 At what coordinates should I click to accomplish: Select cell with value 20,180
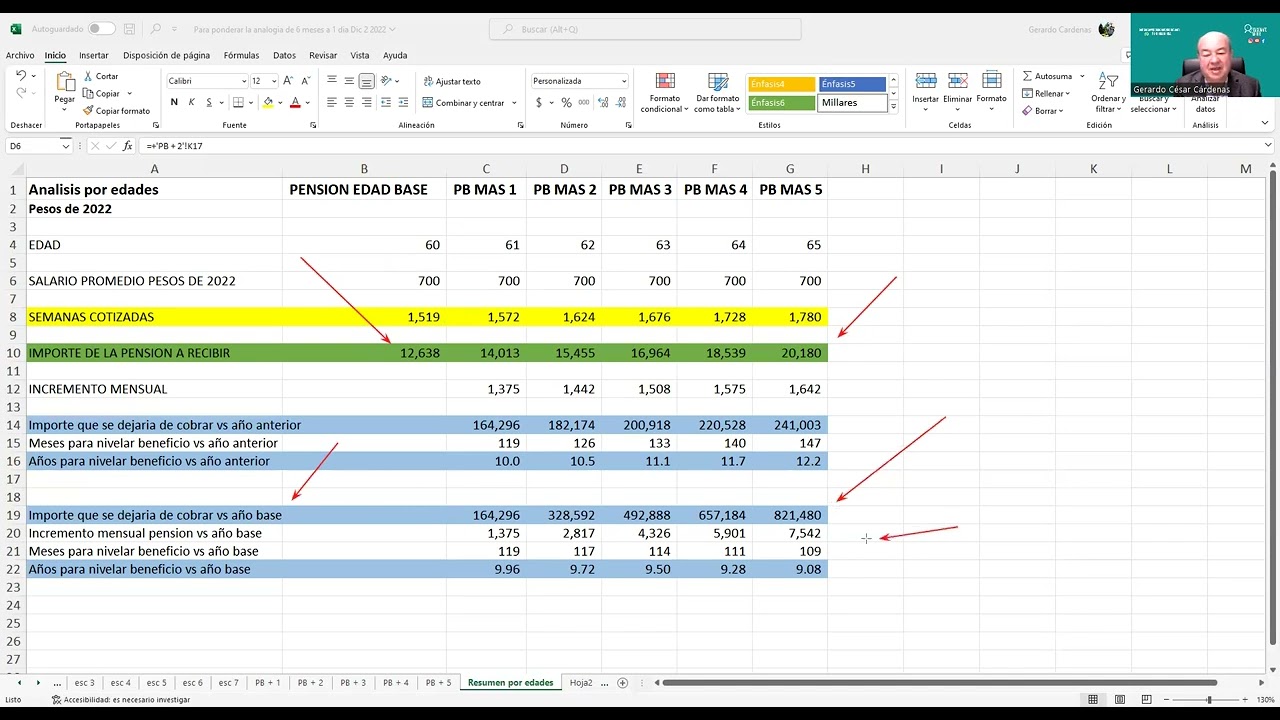click(x=790, y=353)
